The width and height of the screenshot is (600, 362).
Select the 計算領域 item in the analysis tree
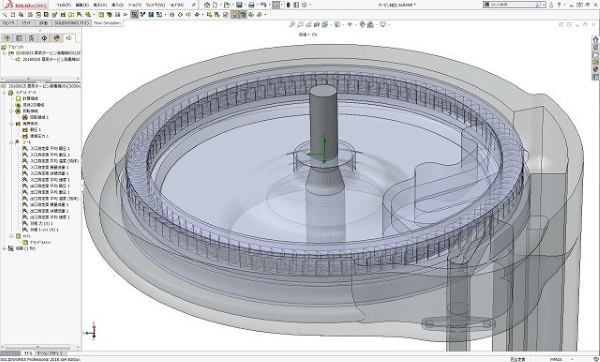point(30,98)
